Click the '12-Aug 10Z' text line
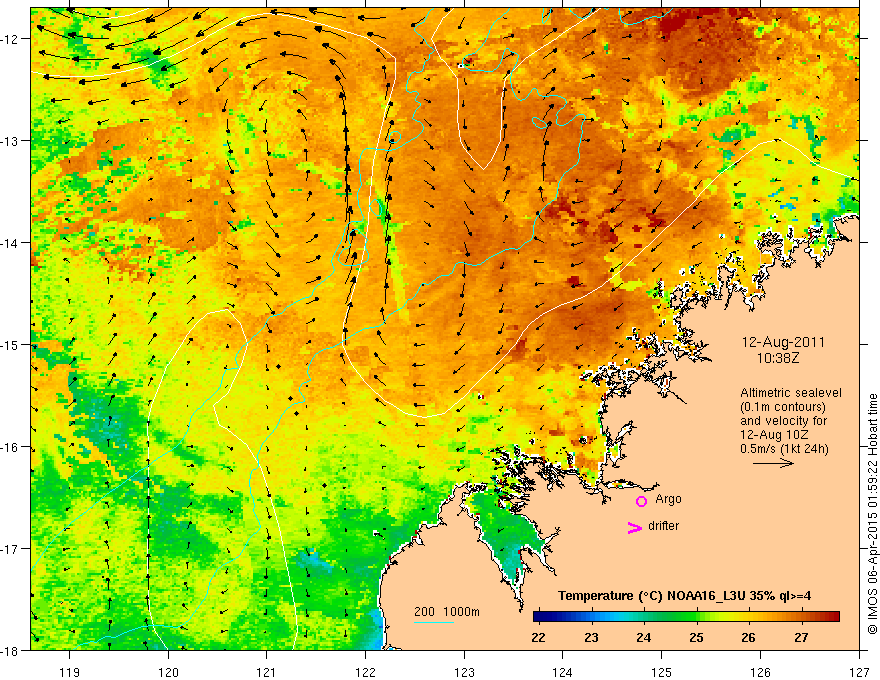 pyautogui.click(x=775, y=435)
